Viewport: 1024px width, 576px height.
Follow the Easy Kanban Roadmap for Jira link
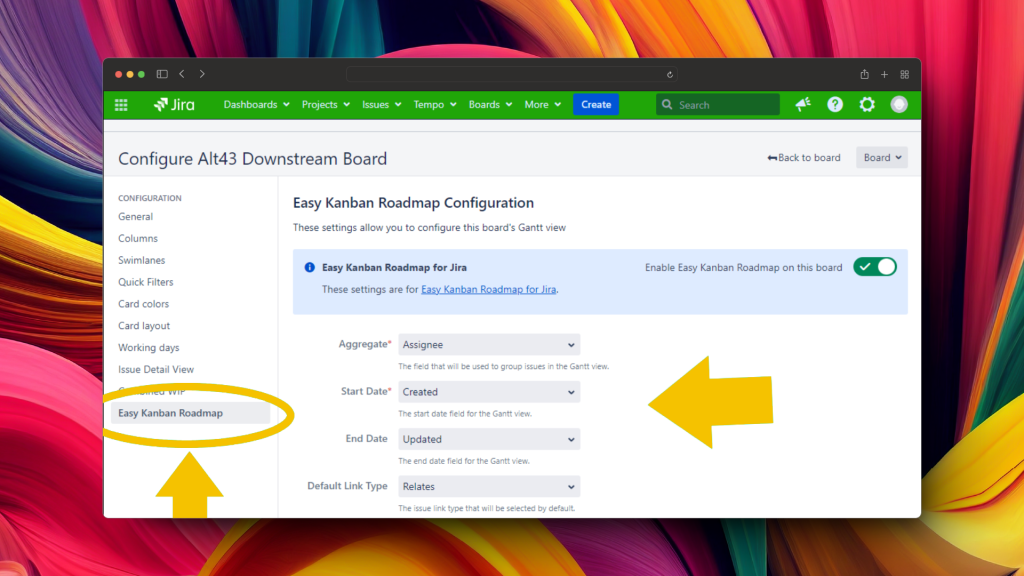[488, 289]
